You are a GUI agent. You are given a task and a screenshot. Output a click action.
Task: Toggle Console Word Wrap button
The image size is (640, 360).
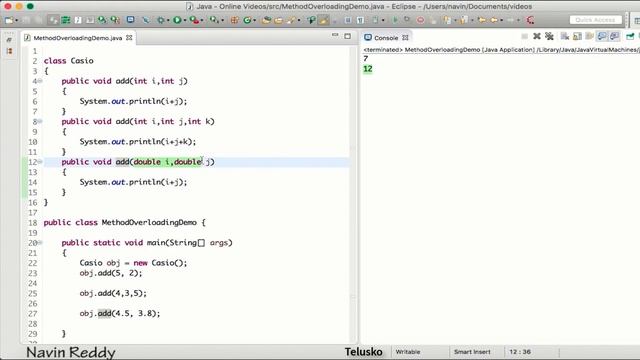click(589, 37)
